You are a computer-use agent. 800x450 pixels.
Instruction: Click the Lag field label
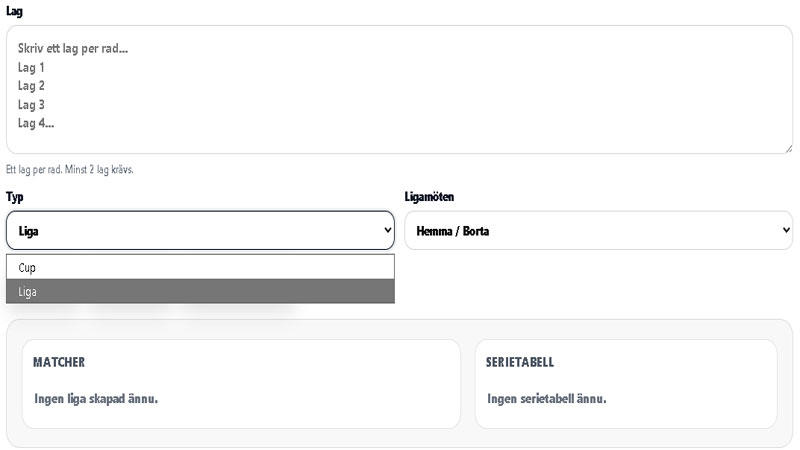(x=14, y=11)
